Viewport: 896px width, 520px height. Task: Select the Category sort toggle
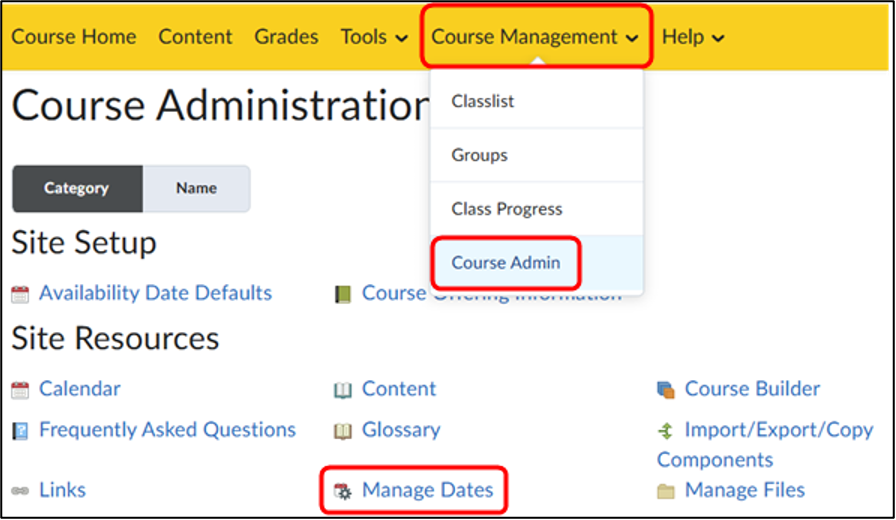click(77, 189)
